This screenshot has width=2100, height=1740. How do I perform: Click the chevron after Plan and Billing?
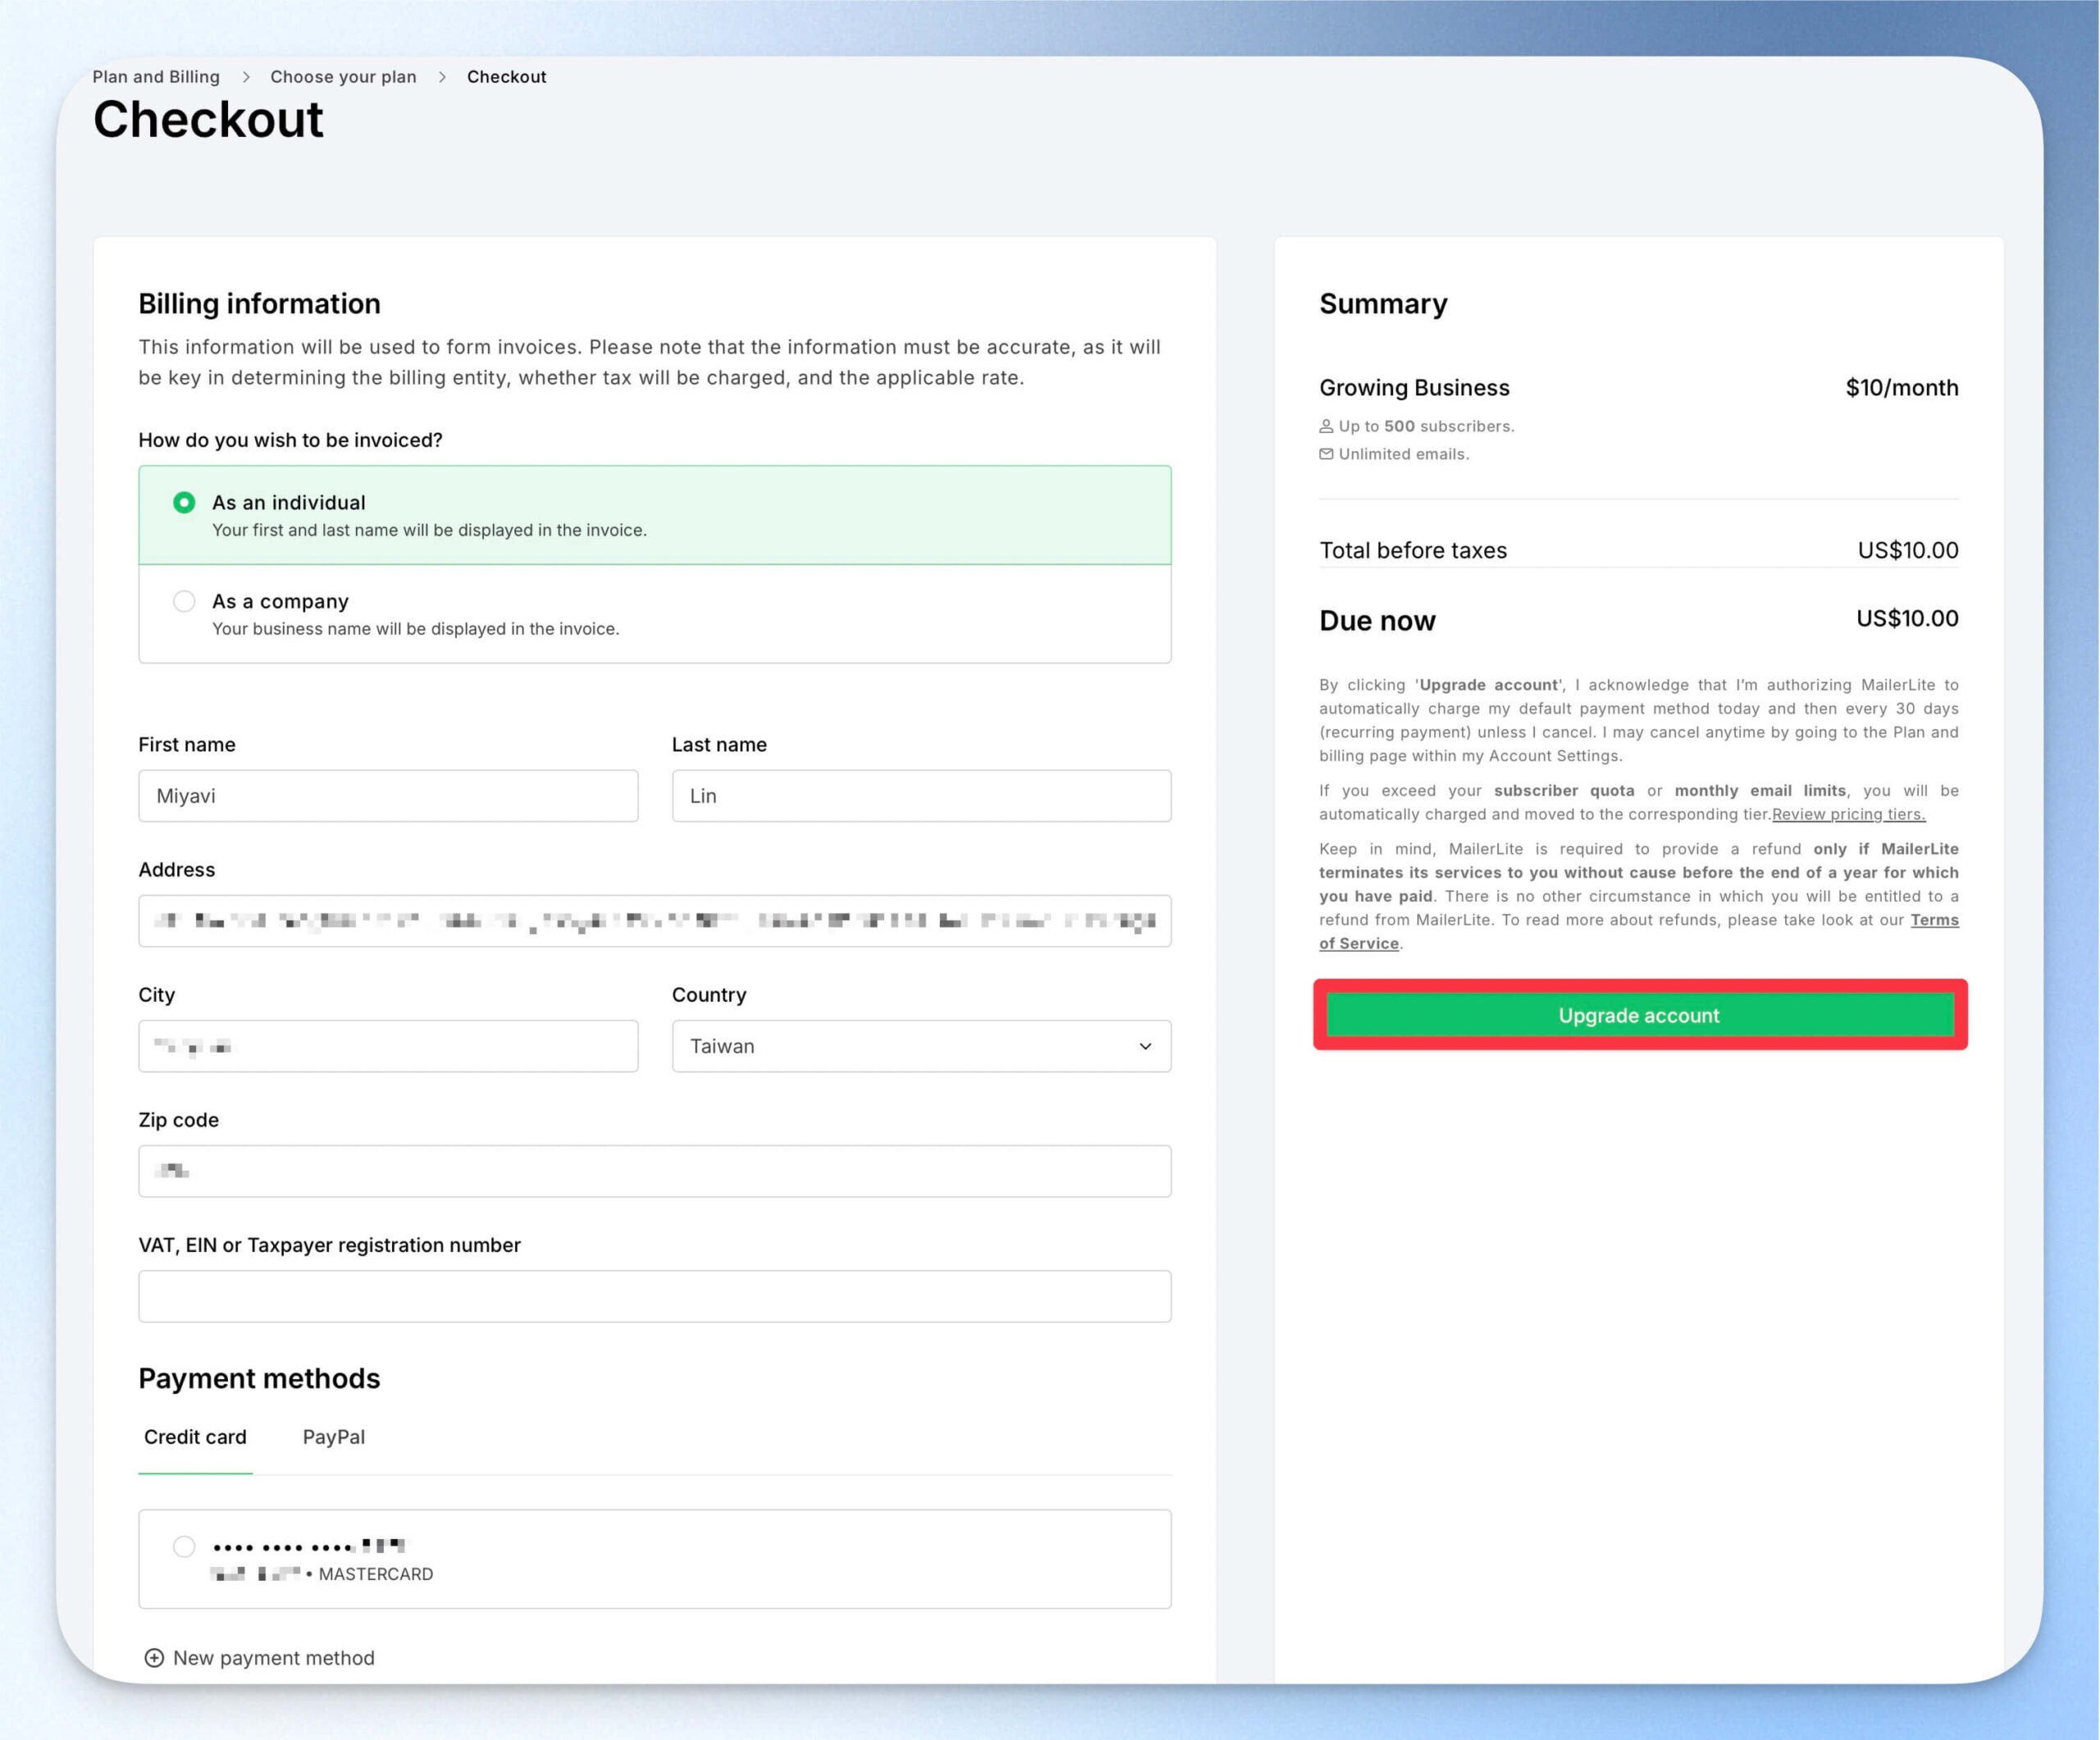coord(246,77)
